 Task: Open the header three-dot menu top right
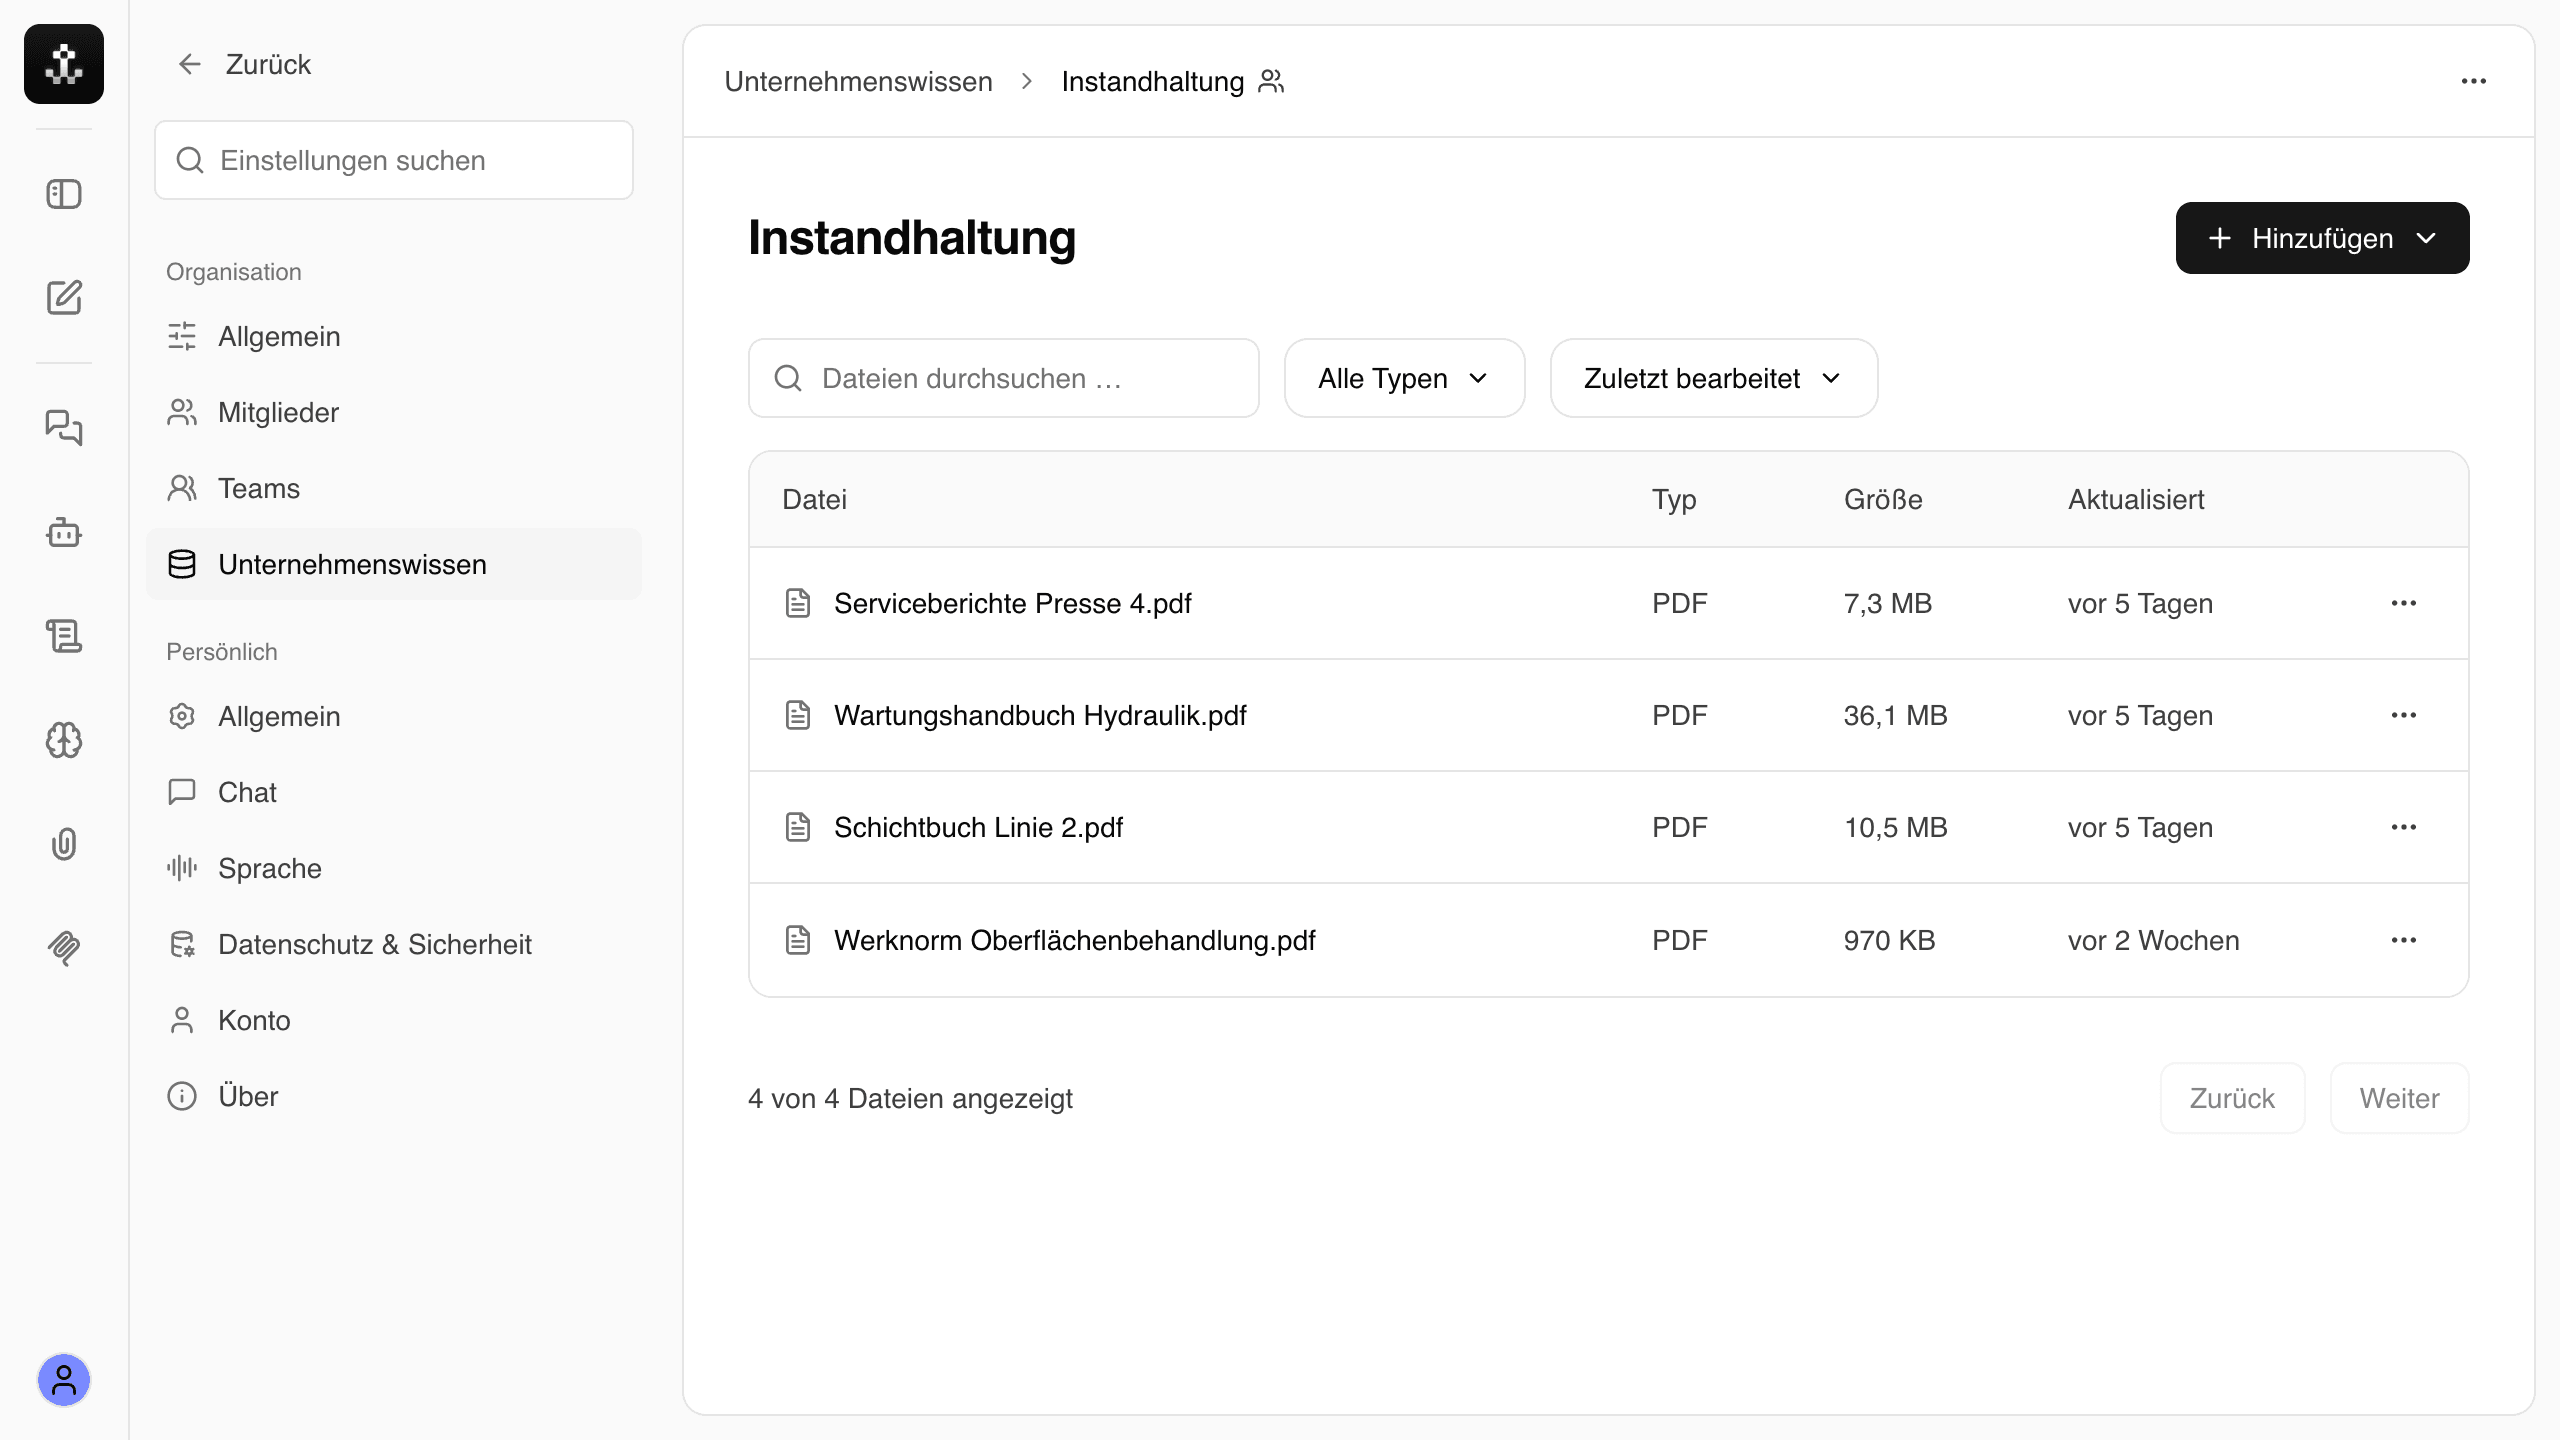pyautogui.click(x=2474, y=81)
